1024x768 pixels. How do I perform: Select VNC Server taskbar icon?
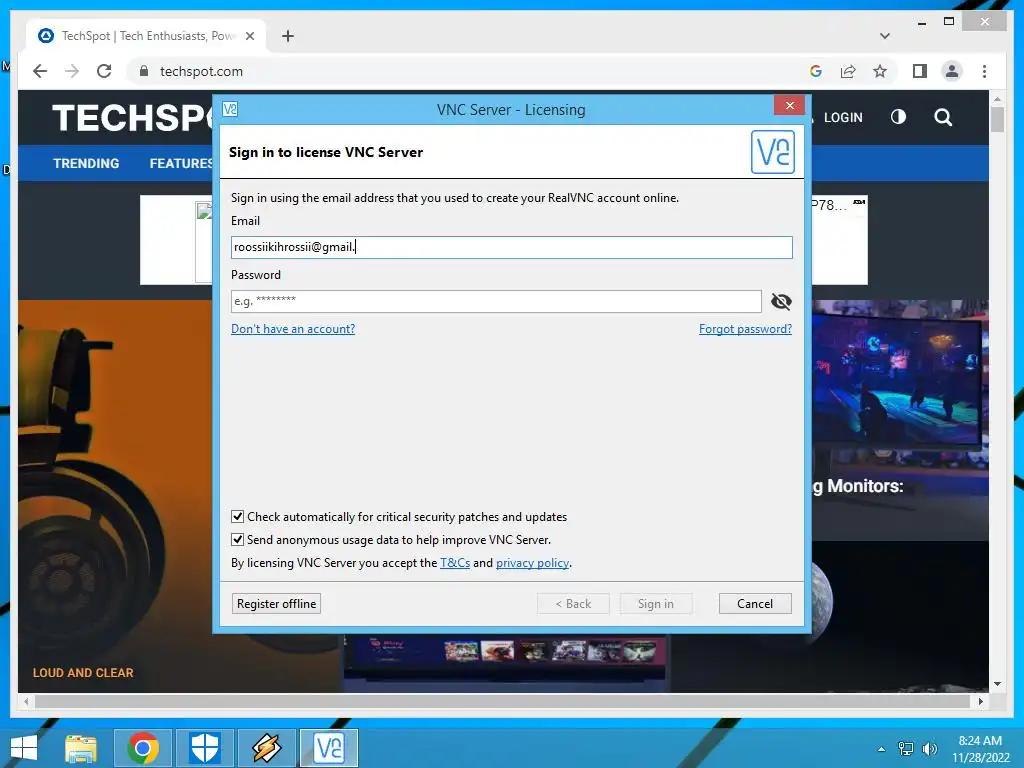328,748
